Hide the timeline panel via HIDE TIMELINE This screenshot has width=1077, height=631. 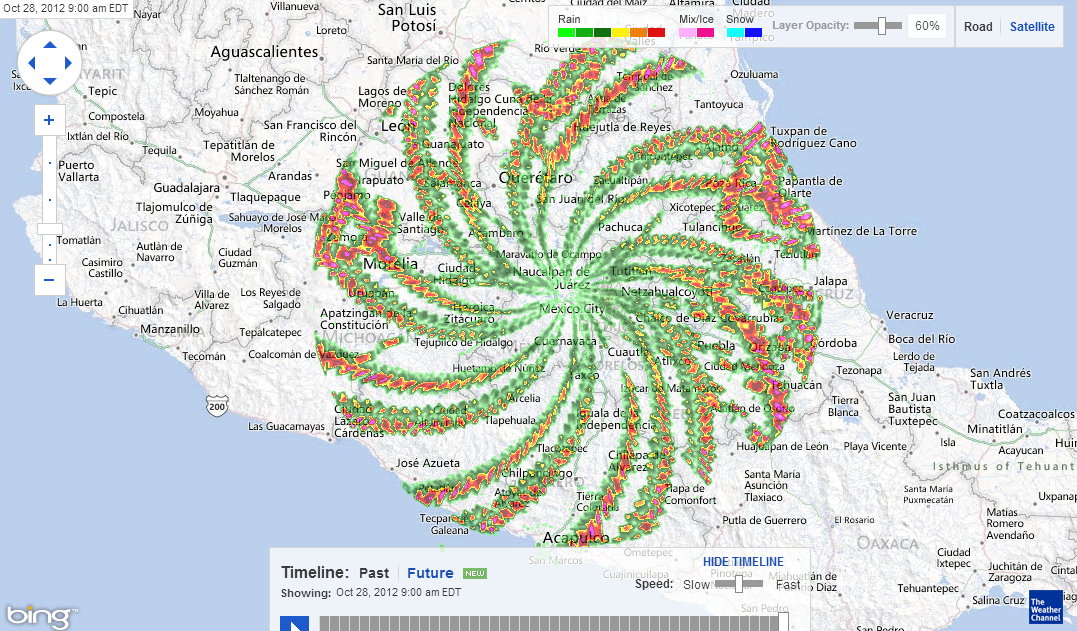[743, 561]
